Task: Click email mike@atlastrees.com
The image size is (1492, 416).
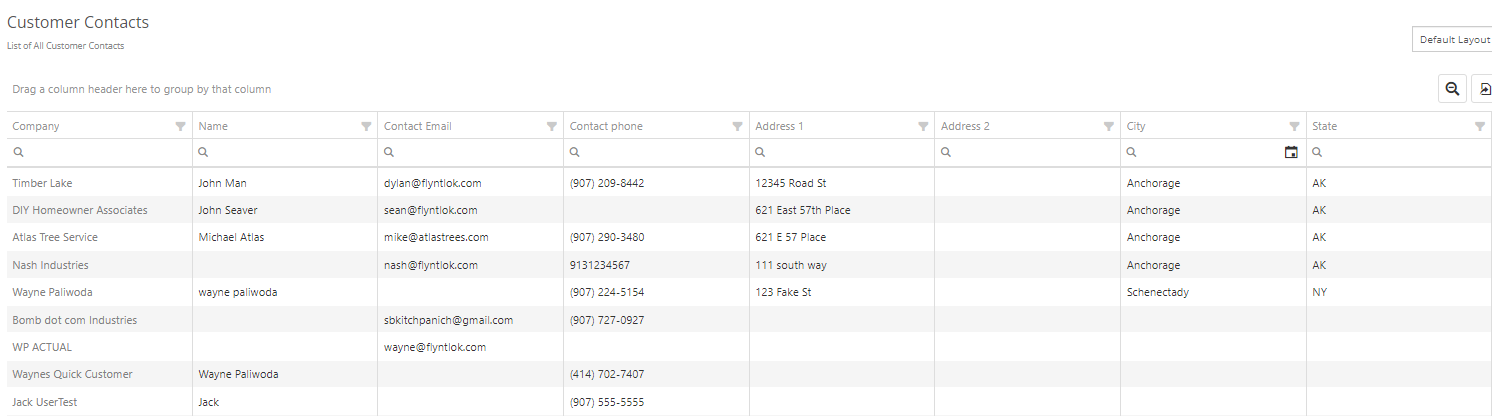Action: 436,237
